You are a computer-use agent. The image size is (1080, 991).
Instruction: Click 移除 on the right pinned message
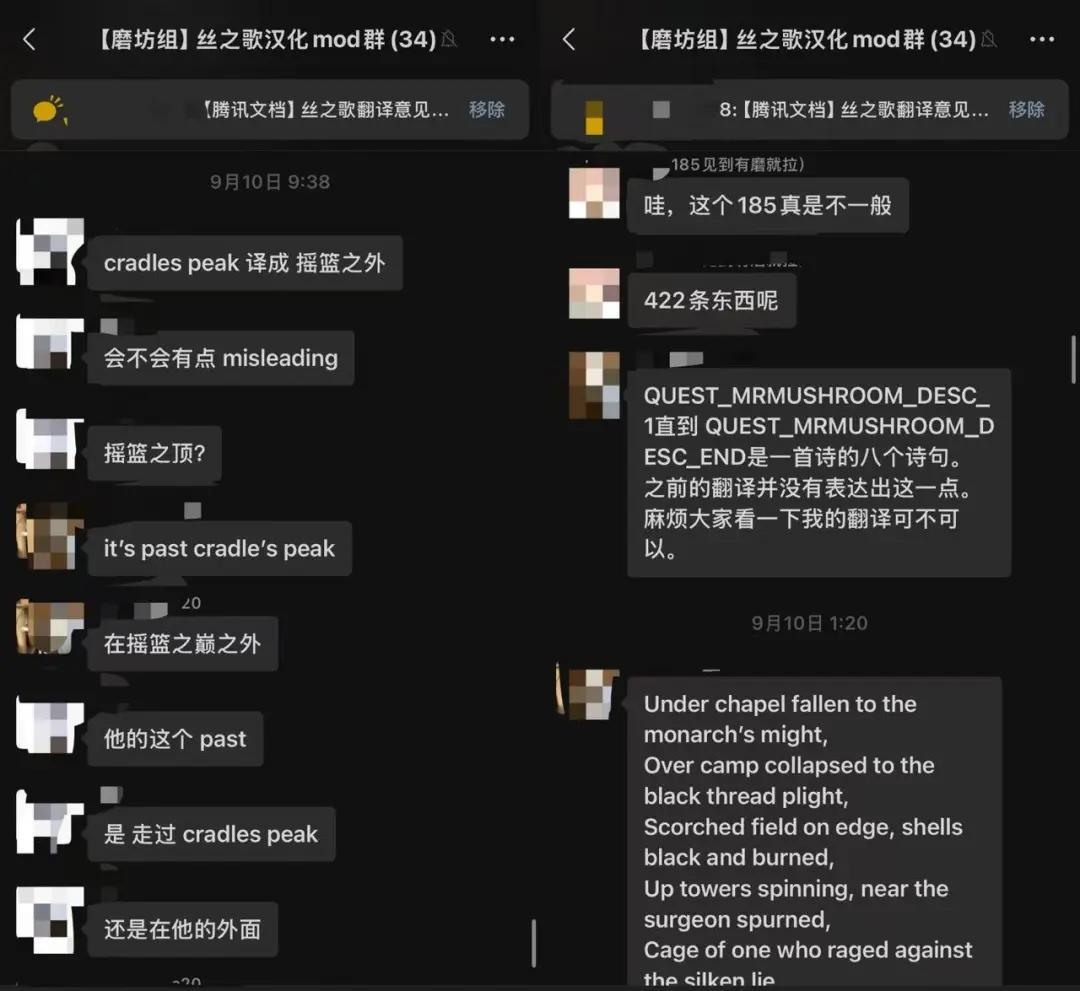pyautogui.click(x=1026, y=109)
